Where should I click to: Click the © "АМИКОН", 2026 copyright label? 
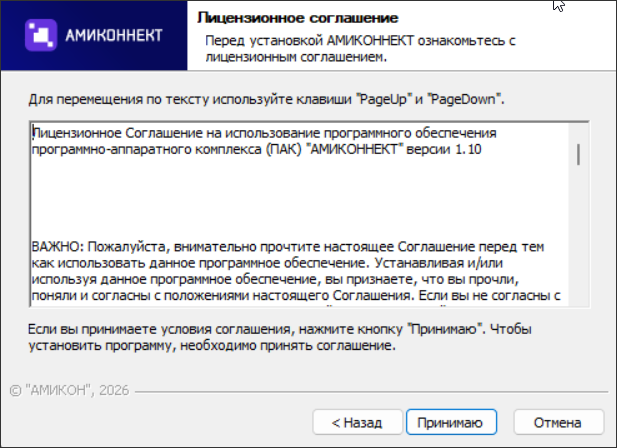tap(68, 388)
